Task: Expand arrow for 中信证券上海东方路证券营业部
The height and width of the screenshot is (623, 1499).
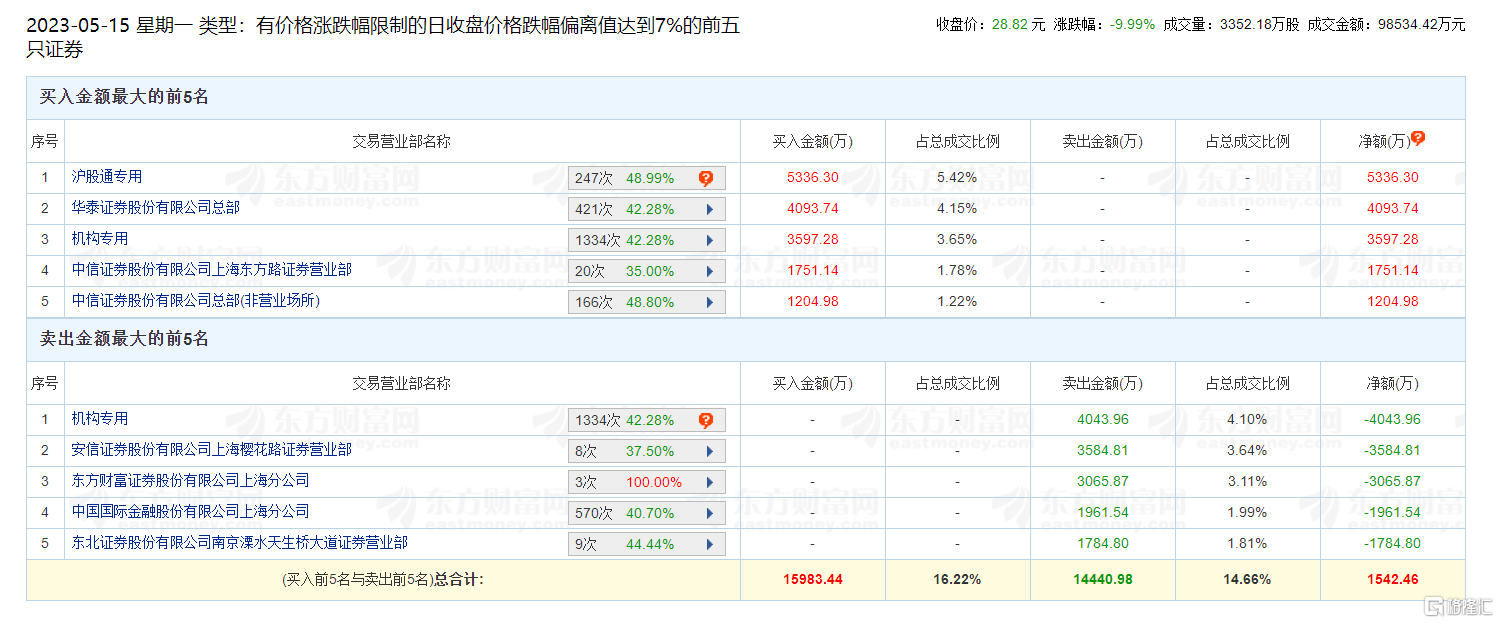Action: [710, 271]
